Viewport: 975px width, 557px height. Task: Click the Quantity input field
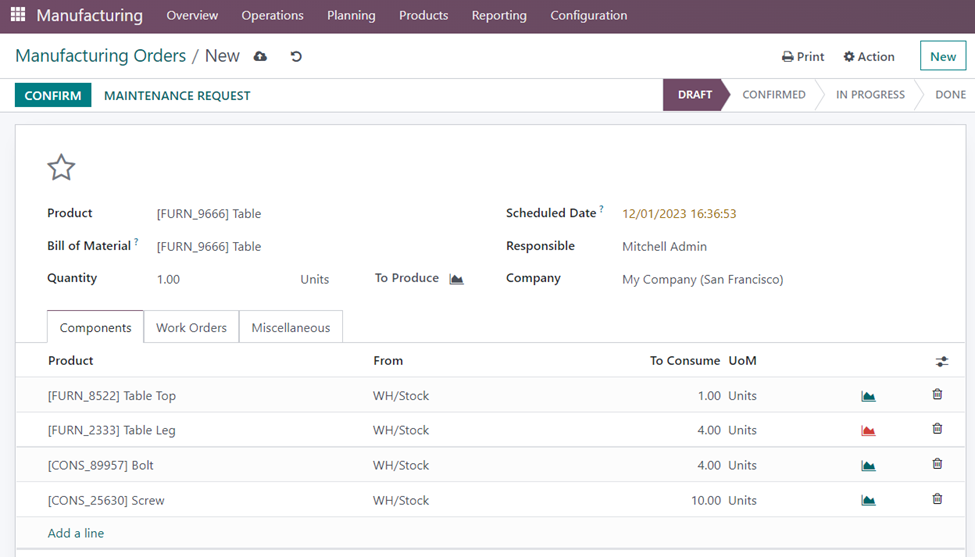coord(220,280)
